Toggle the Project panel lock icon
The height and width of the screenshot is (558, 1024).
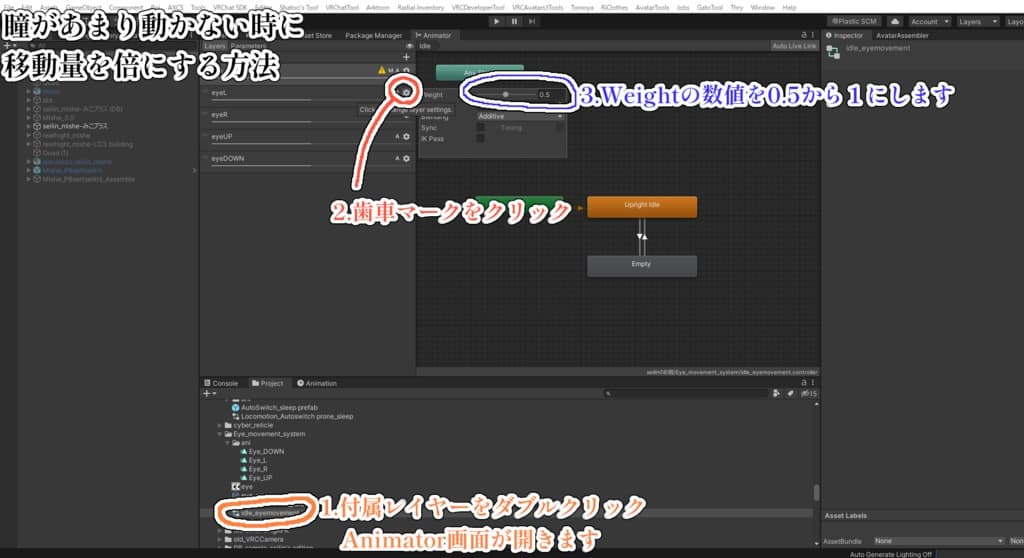pyautogui.click(x=804, y=383)
